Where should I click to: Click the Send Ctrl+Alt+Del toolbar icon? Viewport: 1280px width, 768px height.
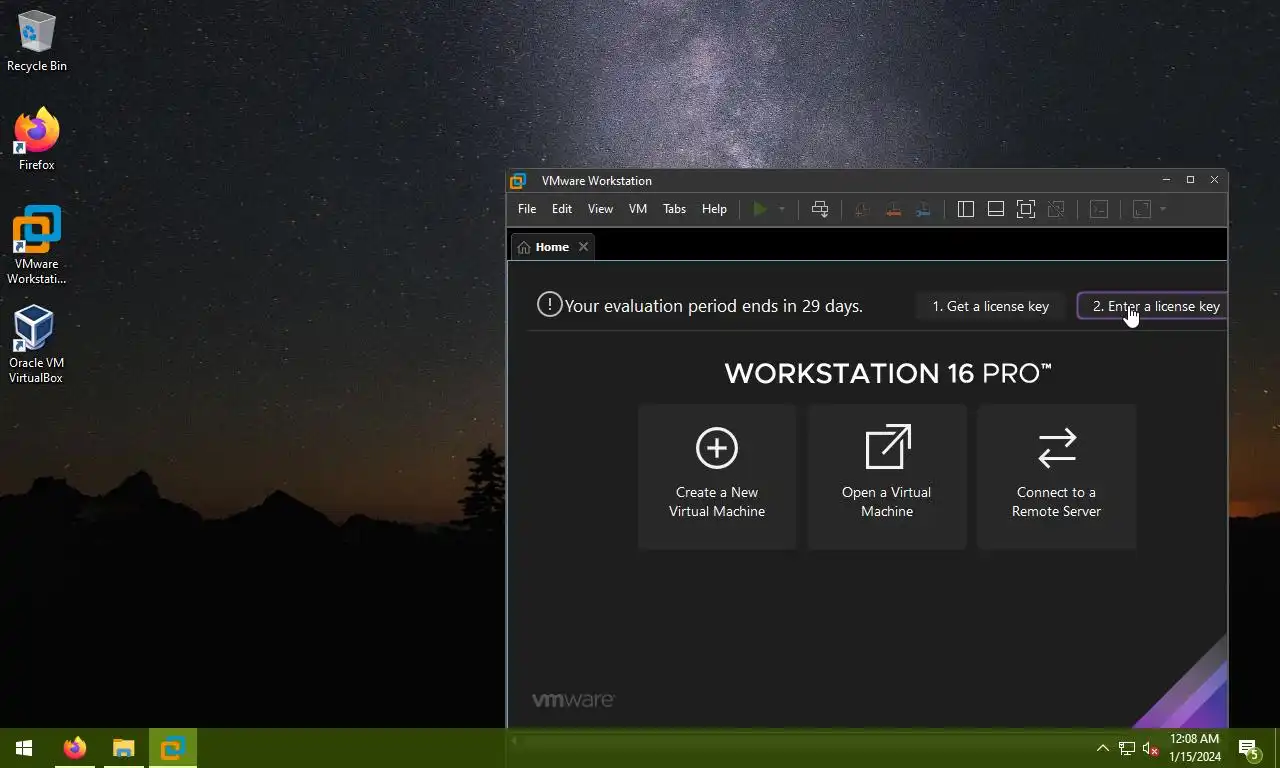click(x=820, y=209)
